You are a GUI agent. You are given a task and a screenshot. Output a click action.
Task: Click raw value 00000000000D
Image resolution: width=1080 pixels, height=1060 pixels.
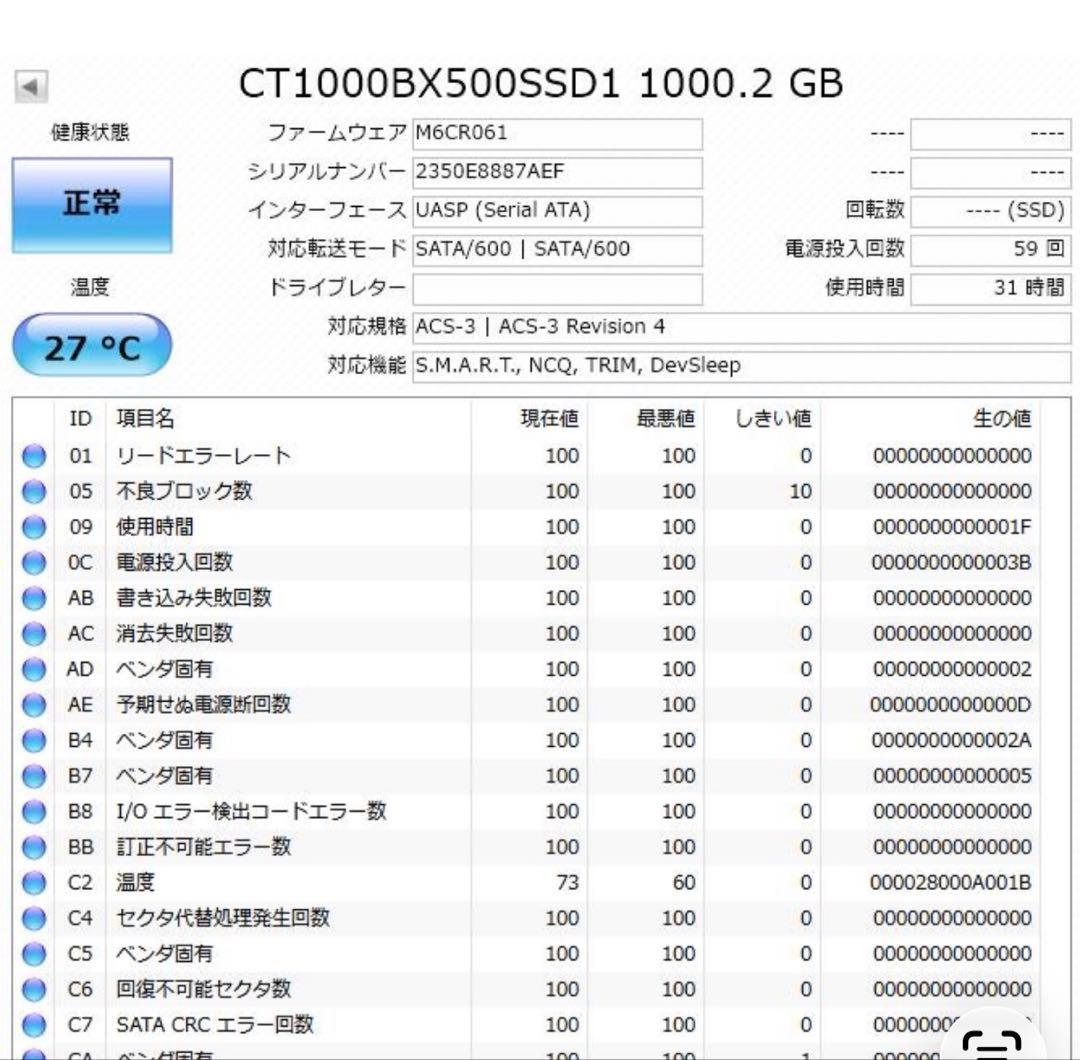pos(951,705)
